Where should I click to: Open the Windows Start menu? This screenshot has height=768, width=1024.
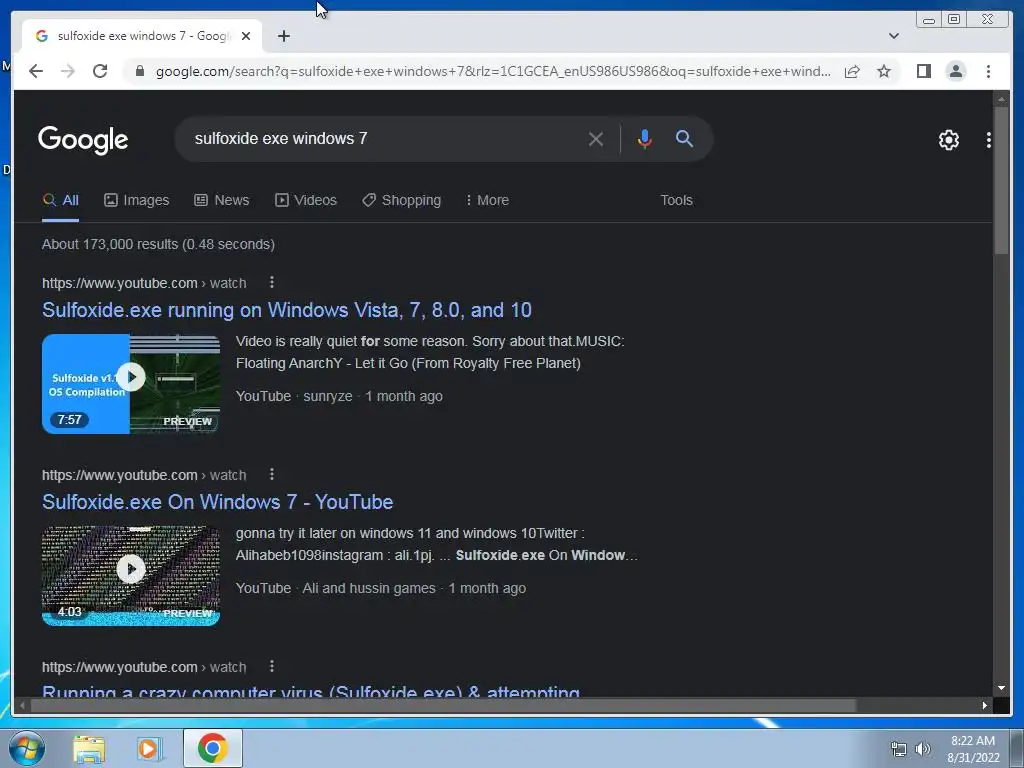(x=27, y=748)
